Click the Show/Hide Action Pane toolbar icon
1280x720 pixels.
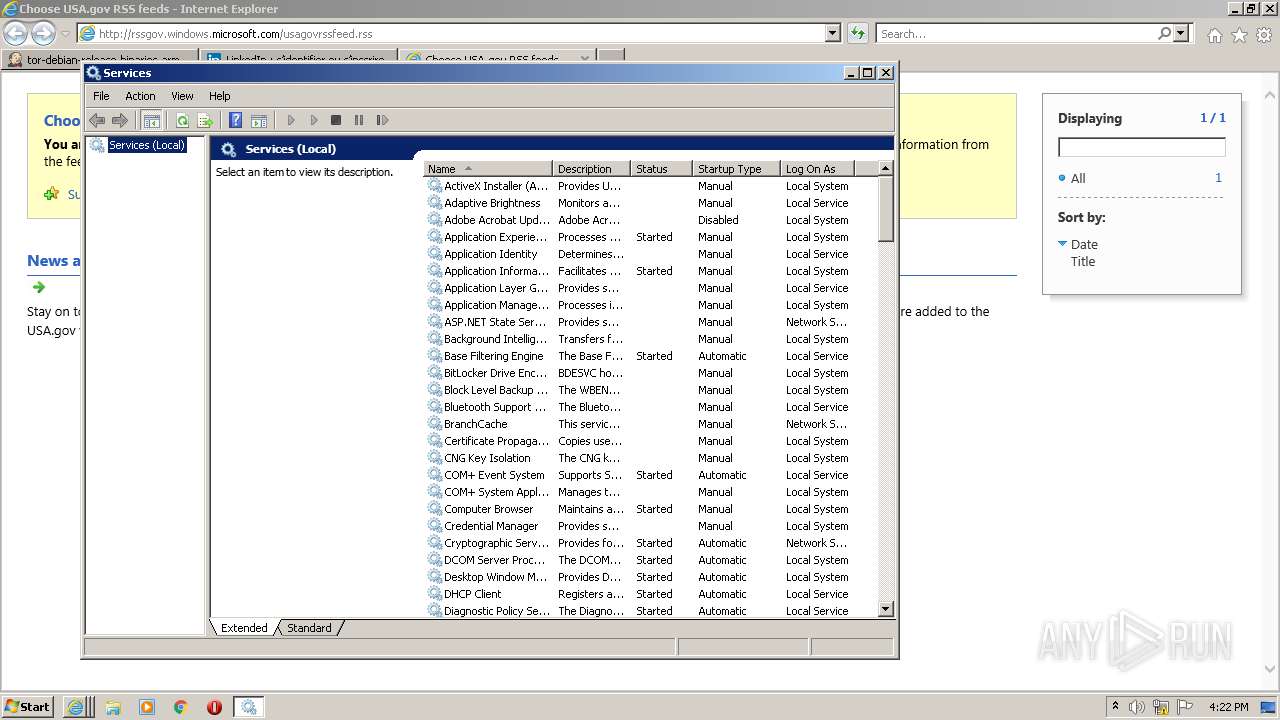point(259,120)
